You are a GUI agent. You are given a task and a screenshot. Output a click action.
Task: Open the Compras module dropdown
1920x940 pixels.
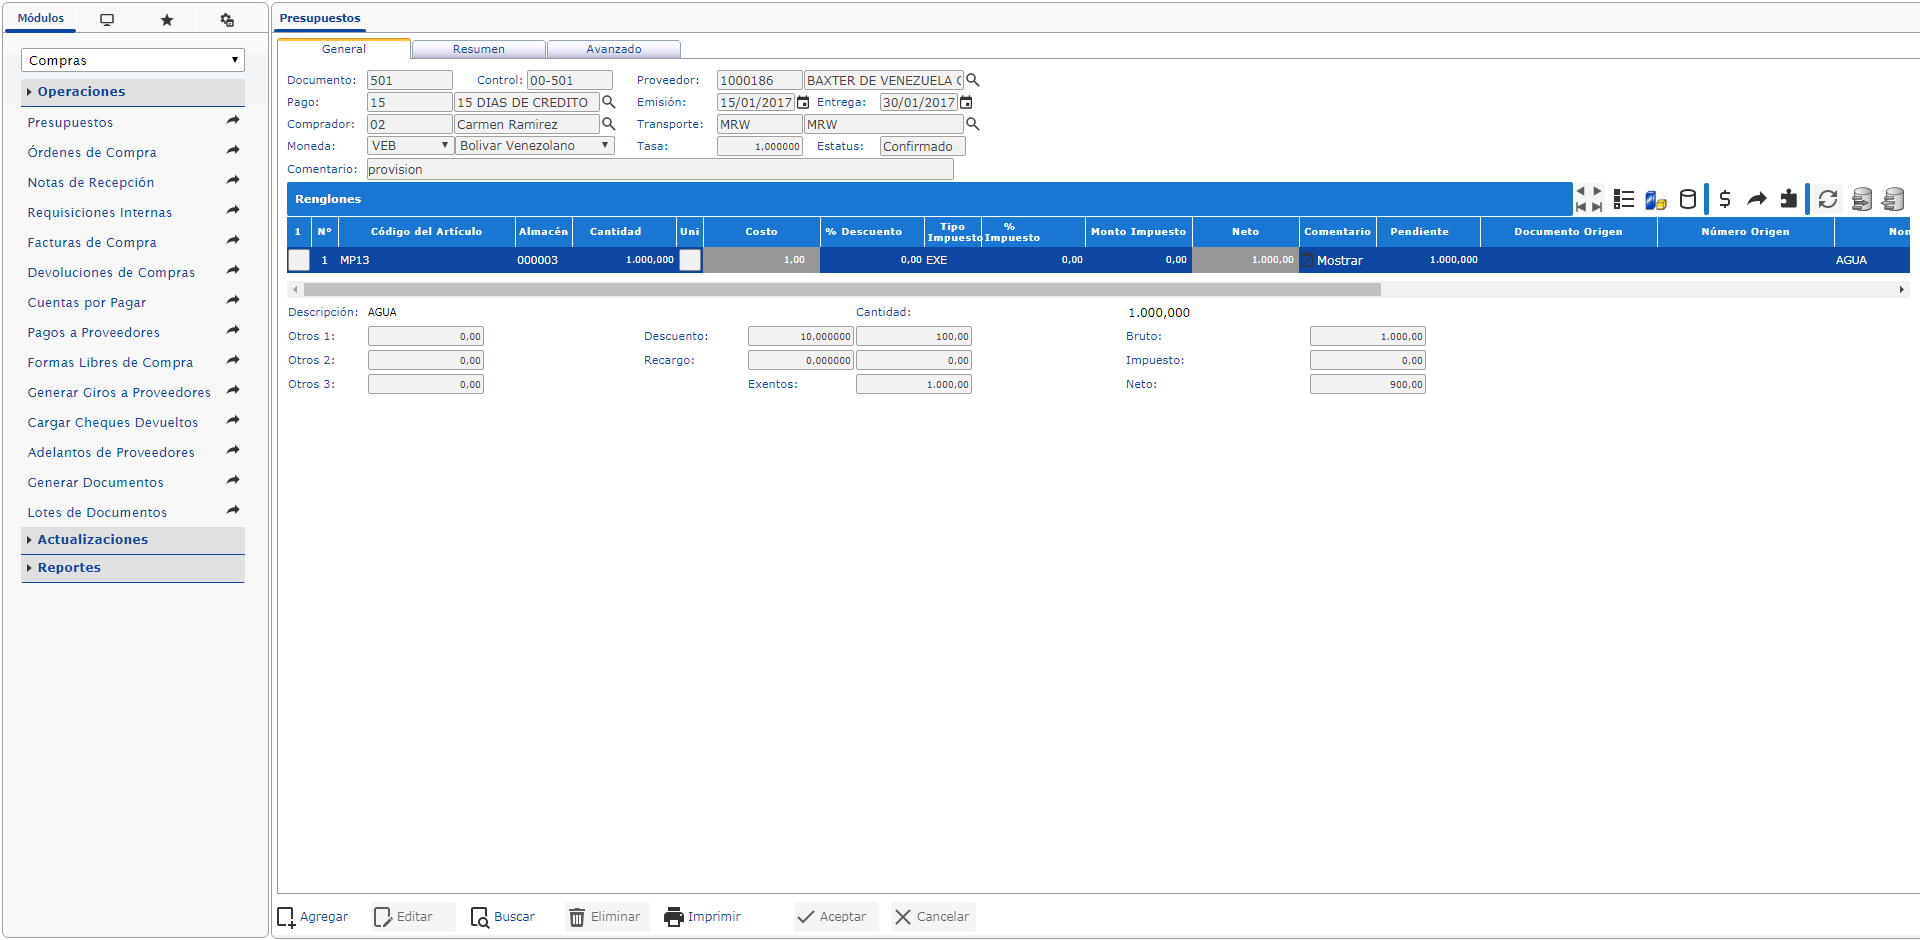(132, 60)
